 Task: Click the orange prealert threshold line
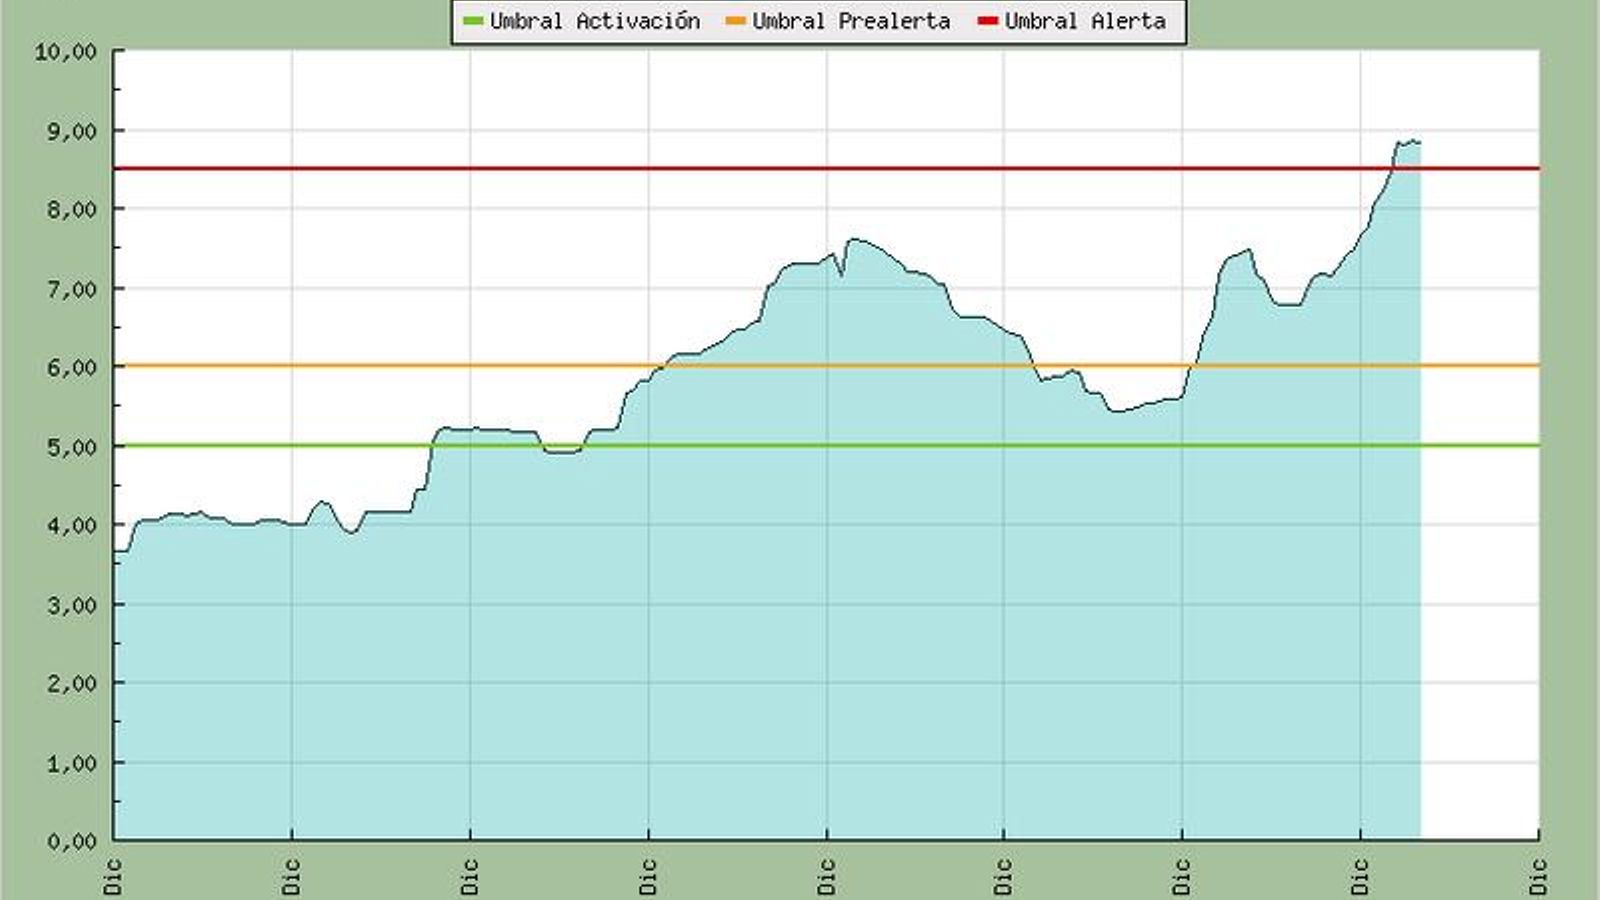(x=400, y=366)
